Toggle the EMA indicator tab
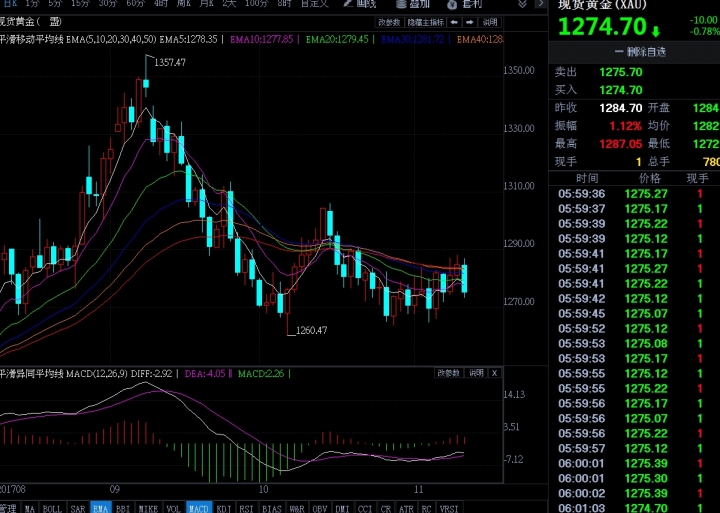 coord(100,508)
